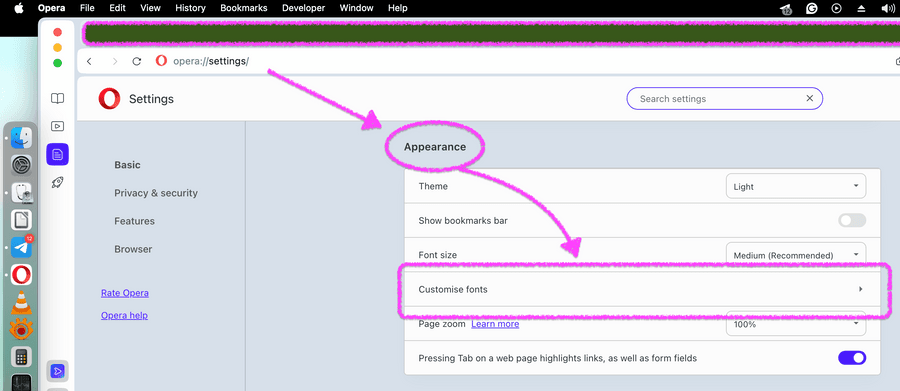Click the highlighted purple document sidebar icon

point(57,154)
